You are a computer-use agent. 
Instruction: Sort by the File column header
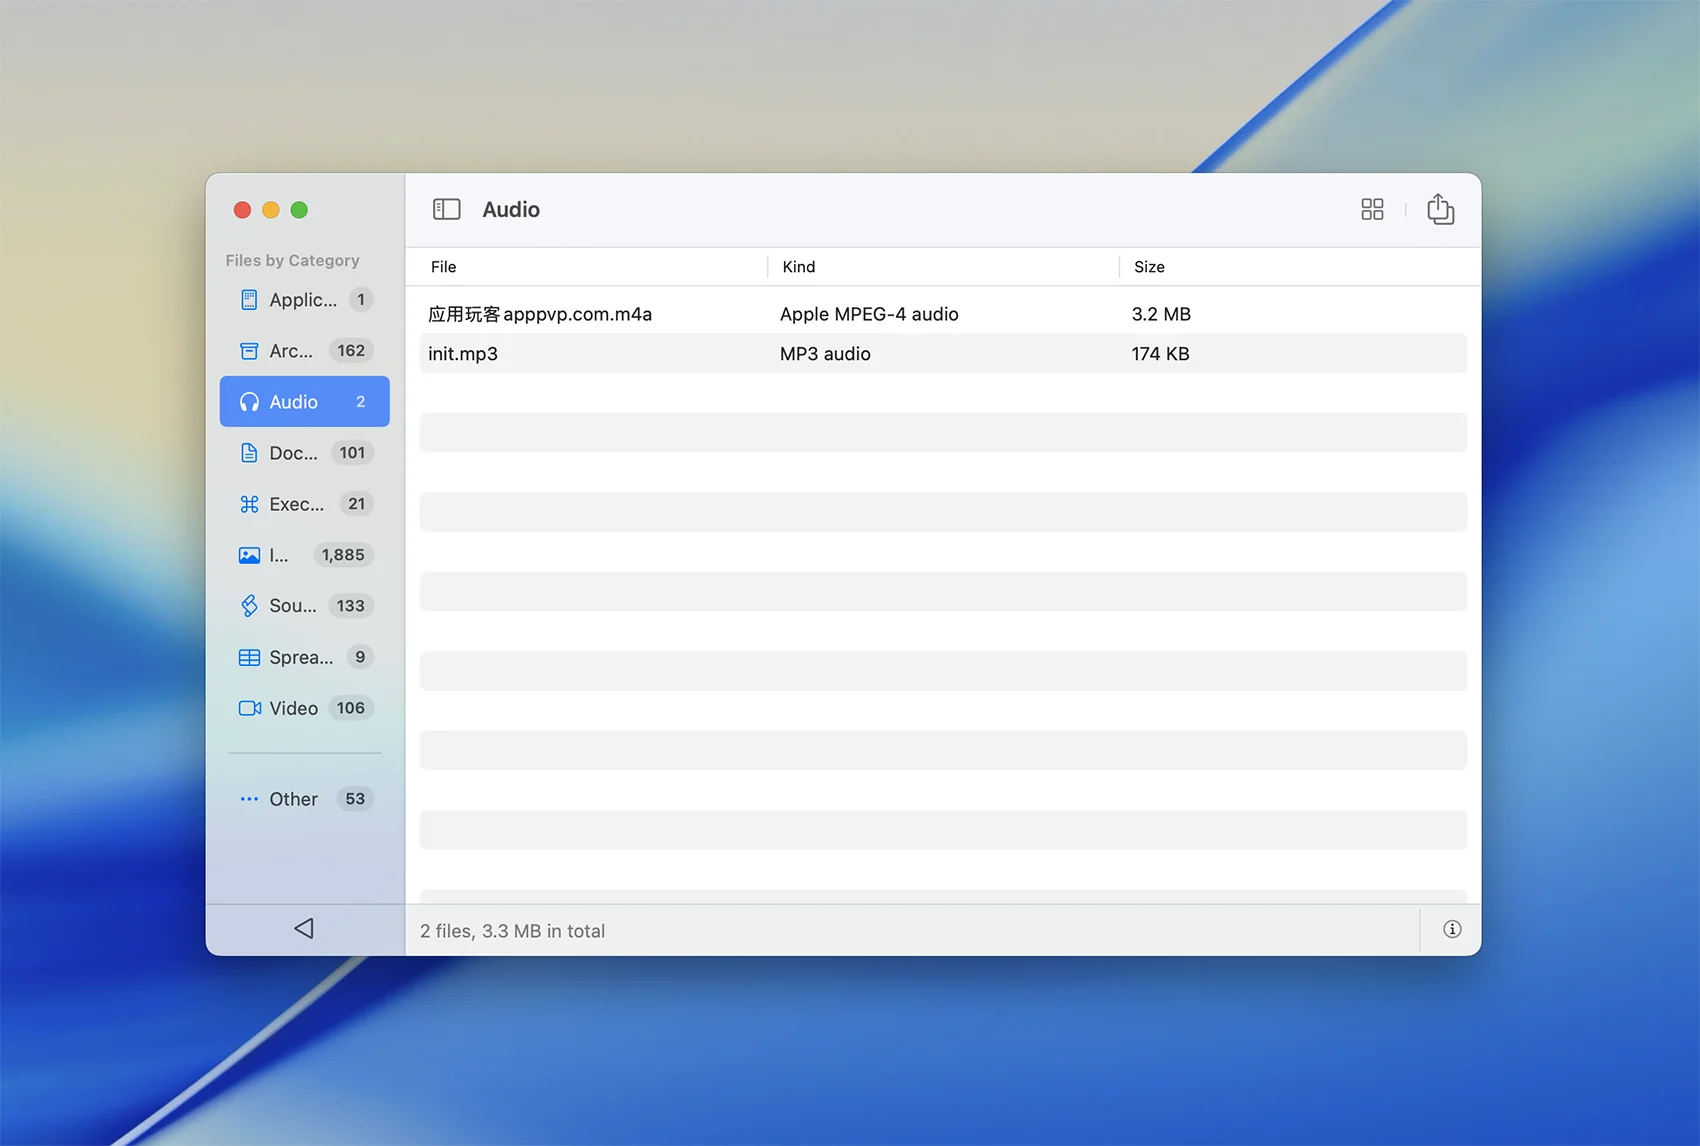pyautogui.click(x=444, y=267)
